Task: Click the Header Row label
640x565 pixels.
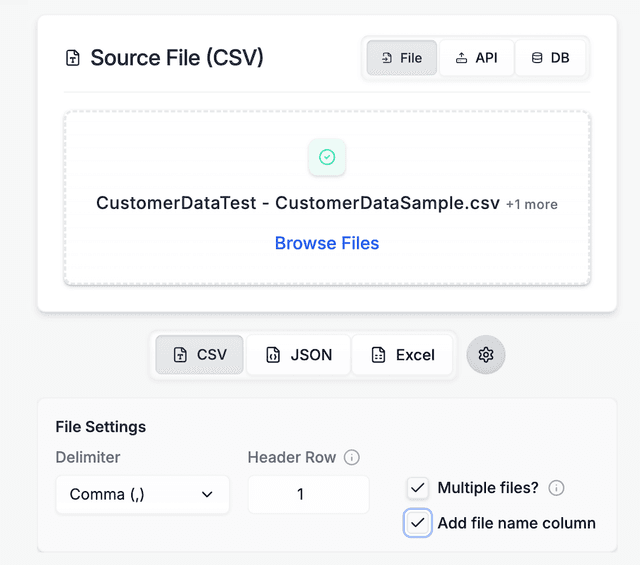Action: coord(292,457)
